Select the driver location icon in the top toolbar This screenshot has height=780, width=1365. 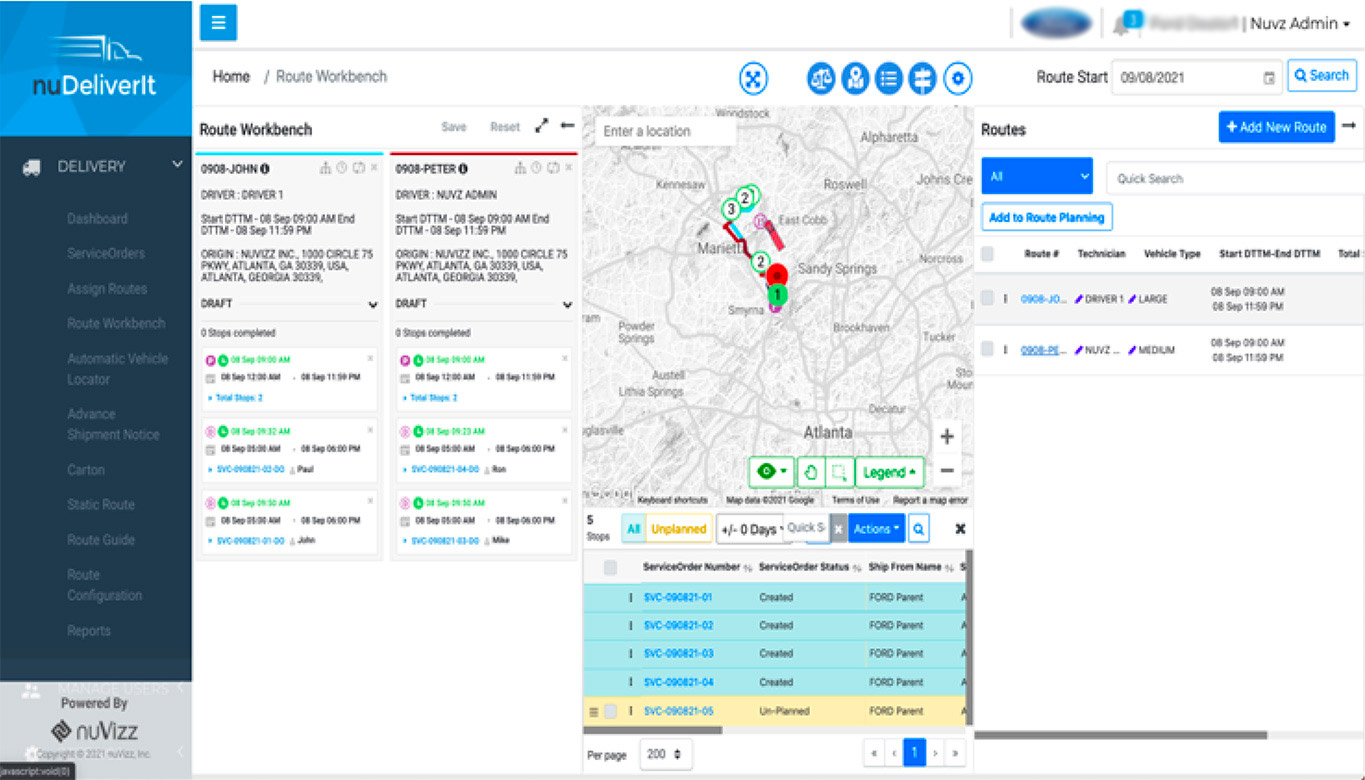click(x=855, y=77)
